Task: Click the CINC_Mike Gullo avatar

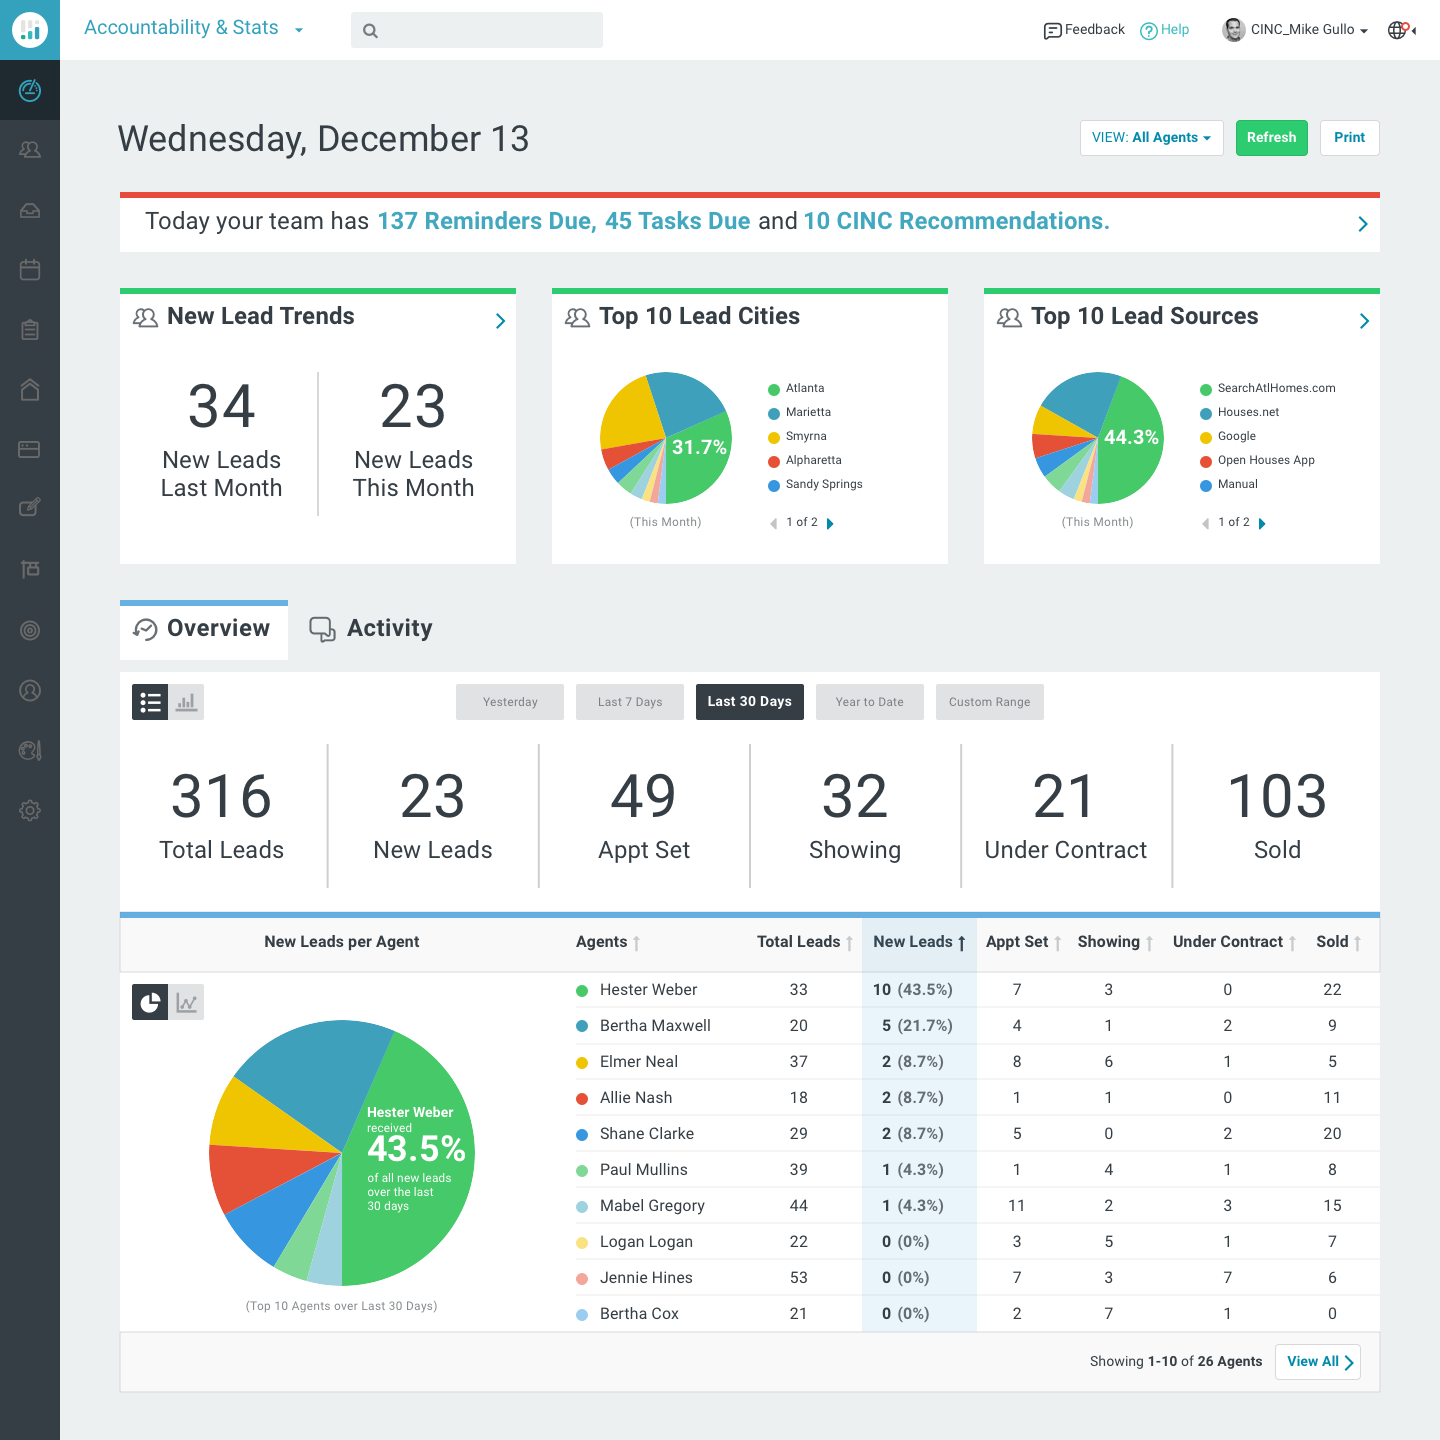Action: (x=1234, y=30)
